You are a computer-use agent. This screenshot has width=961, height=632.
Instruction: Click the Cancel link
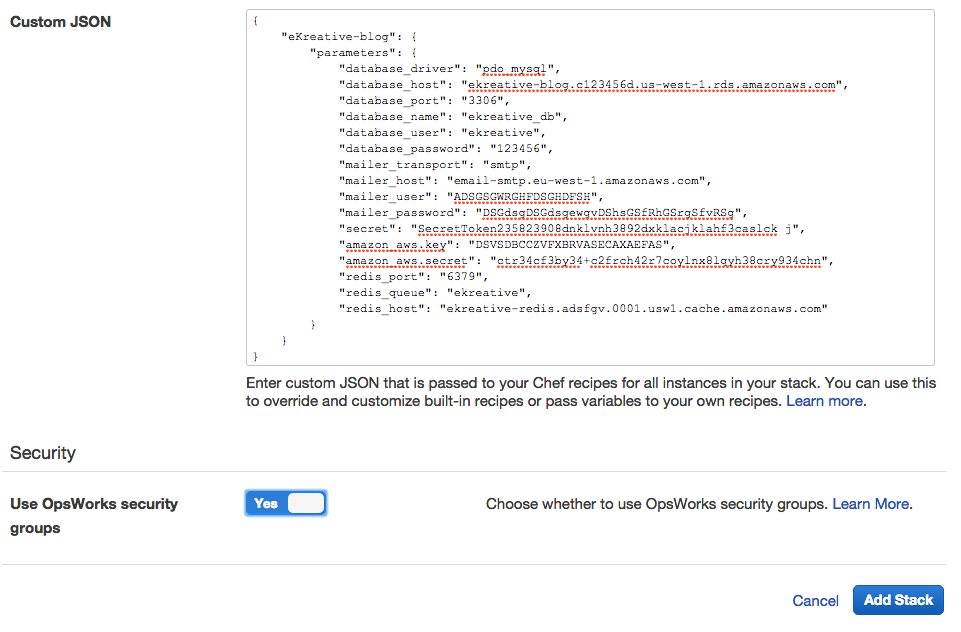[815, 601]
